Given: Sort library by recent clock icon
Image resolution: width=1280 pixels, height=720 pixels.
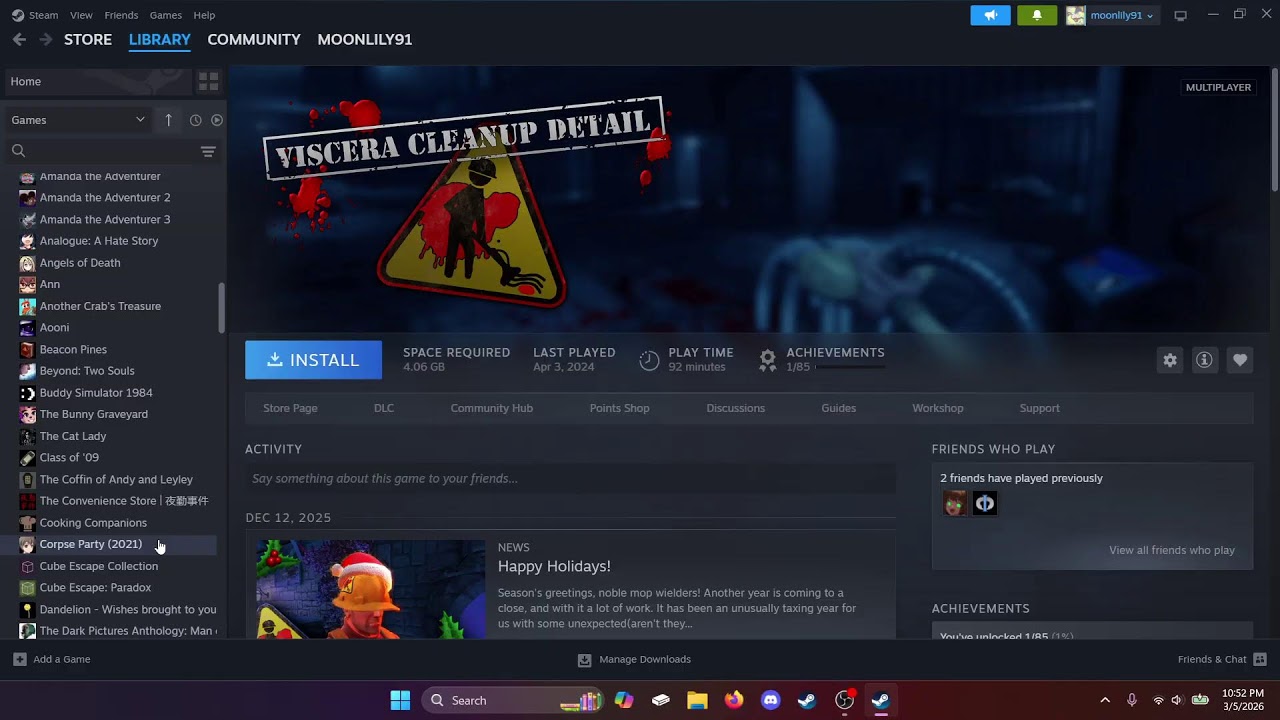Looking at the screenshot, I should tap(195, 120).
